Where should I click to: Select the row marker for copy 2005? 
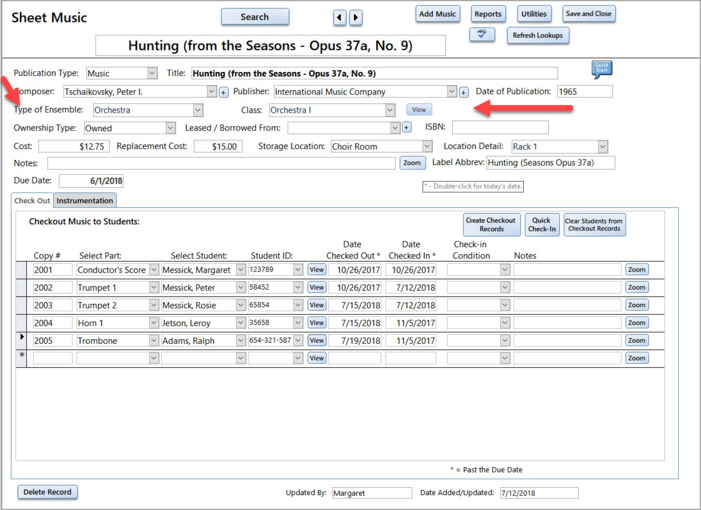tap(23, 340)
